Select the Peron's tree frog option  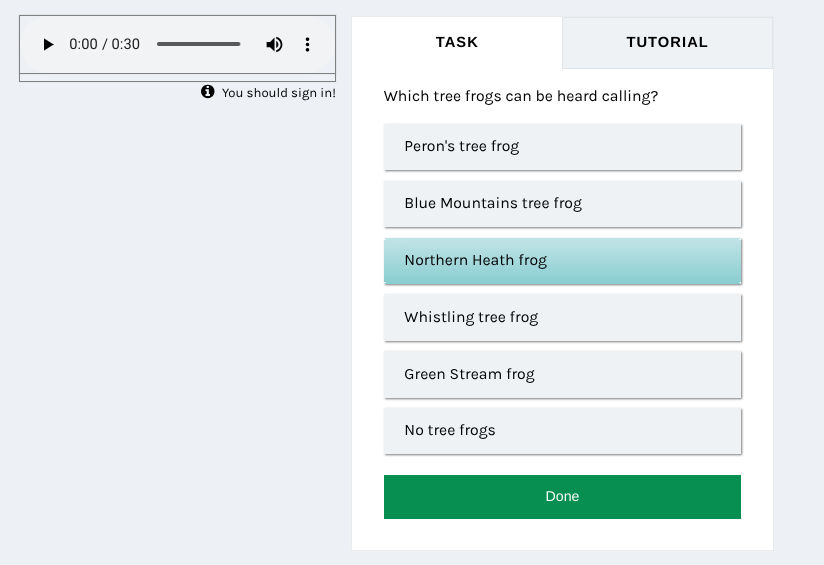(x=562, y=147)
